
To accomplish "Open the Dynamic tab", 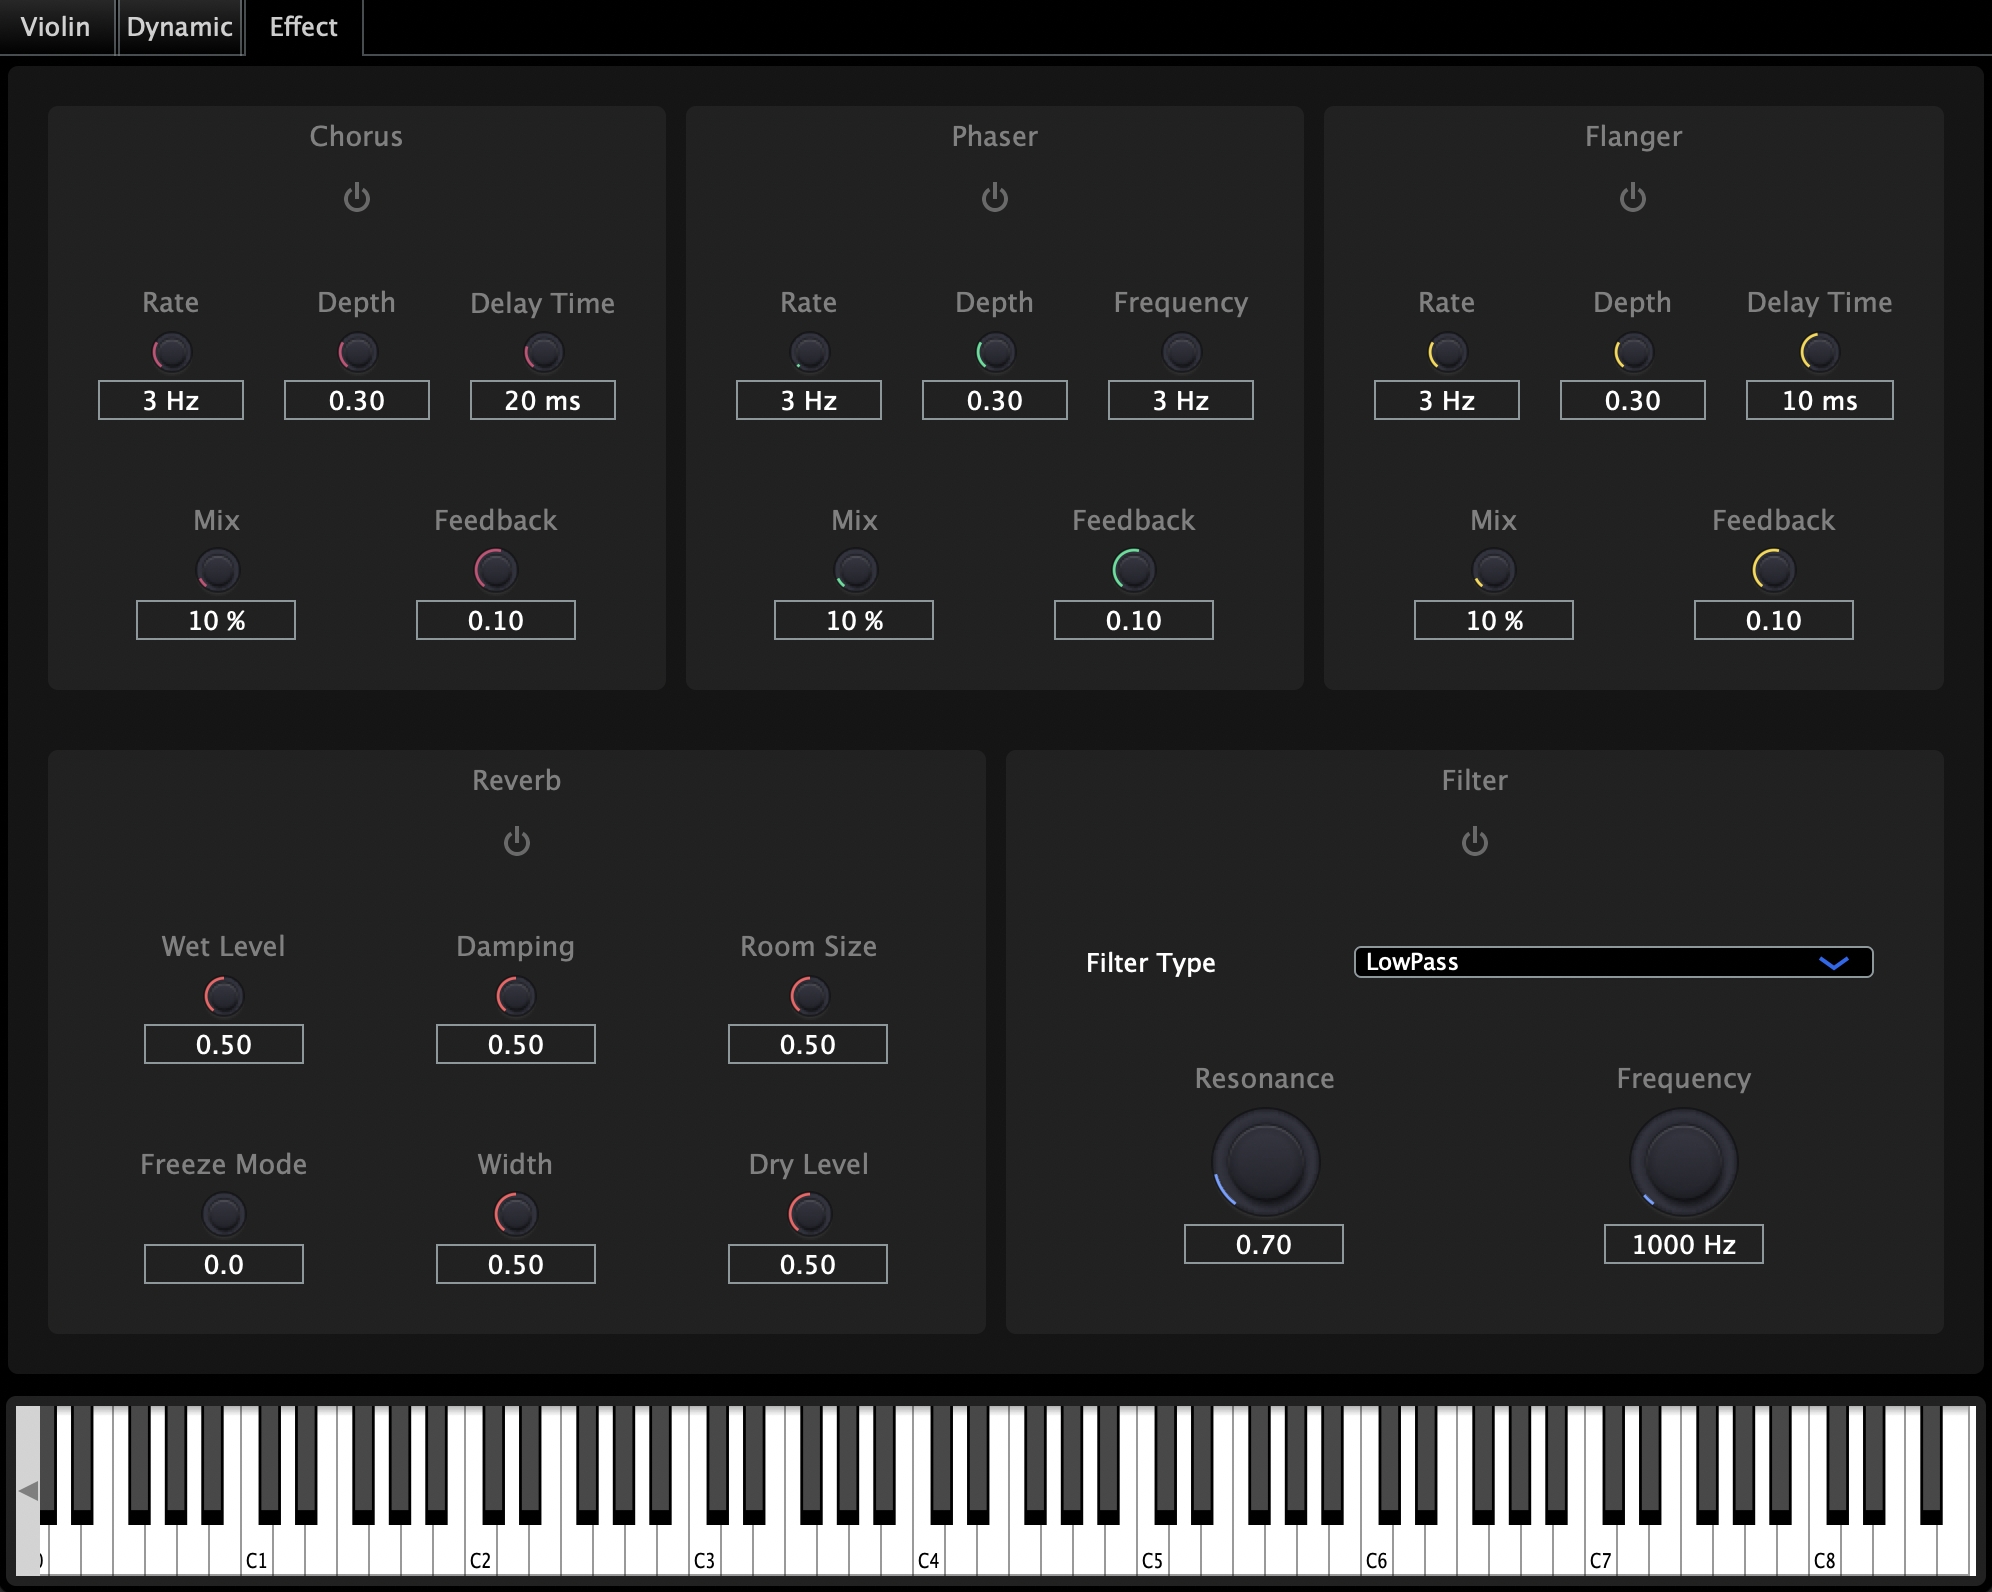I will pos(180,27).
